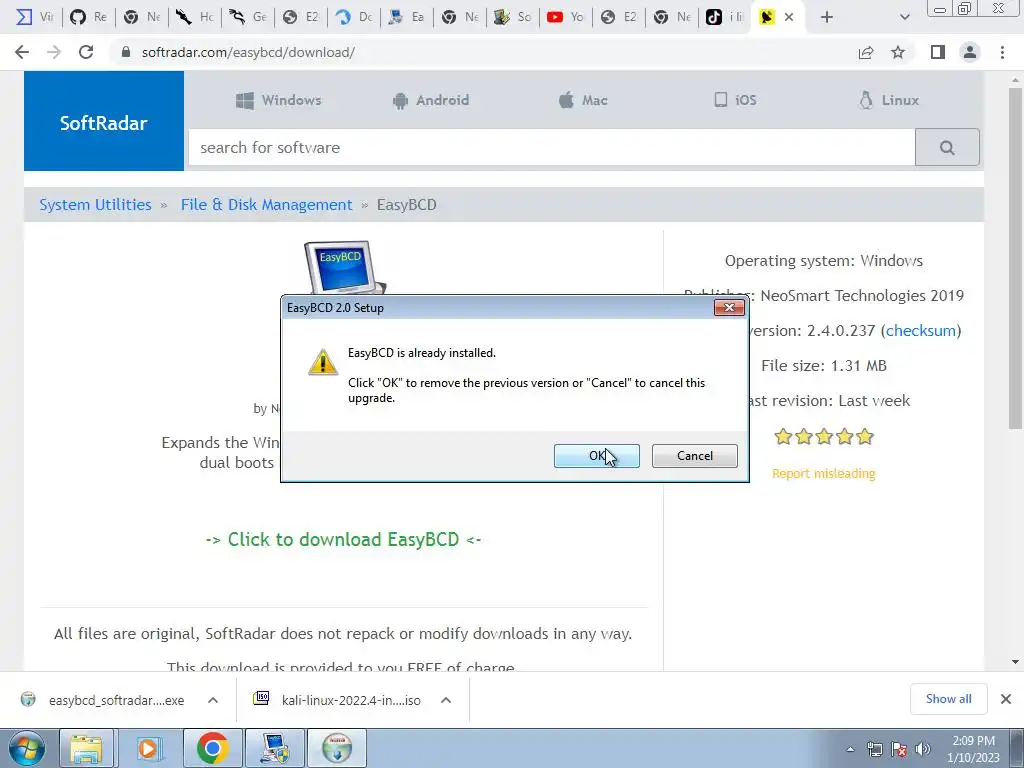The width and height of the screenshot is (1024, 768).
Task: Click the browser forward arrow
Action: [54, 52]
